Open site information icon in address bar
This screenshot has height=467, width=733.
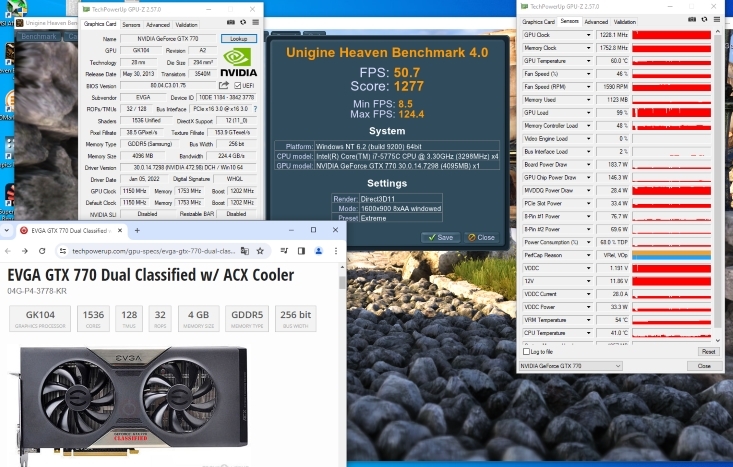point(63,251)
